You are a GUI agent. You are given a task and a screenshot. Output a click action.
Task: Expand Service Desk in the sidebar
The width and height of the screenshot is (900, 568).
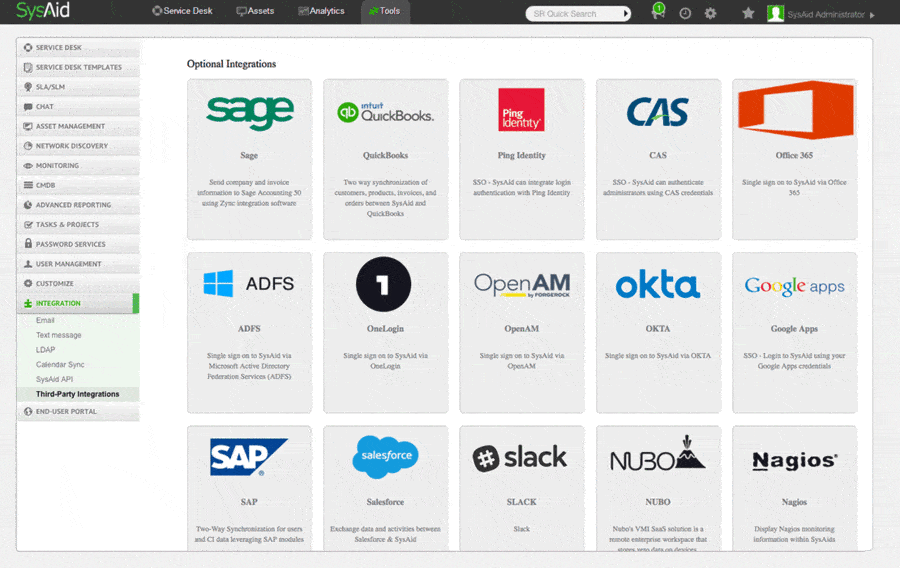(78, 48)
